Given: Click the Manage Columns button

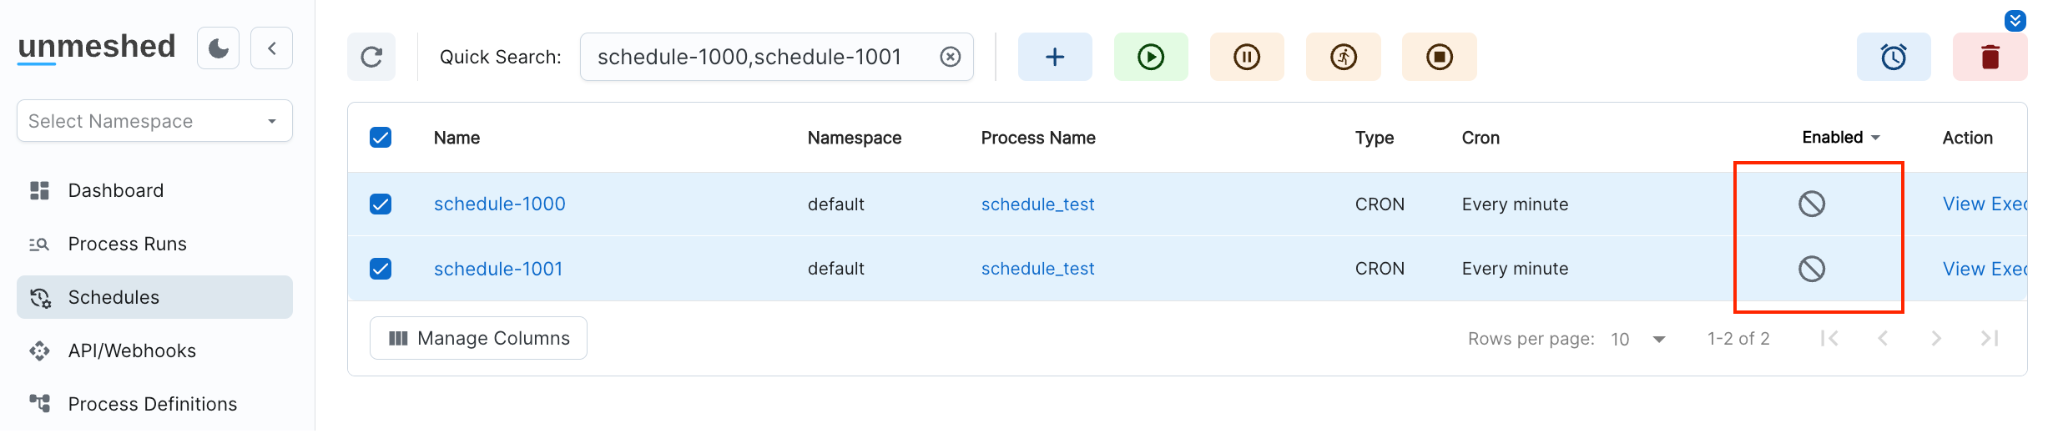Looking at the screenshot, I should [478, 339].
